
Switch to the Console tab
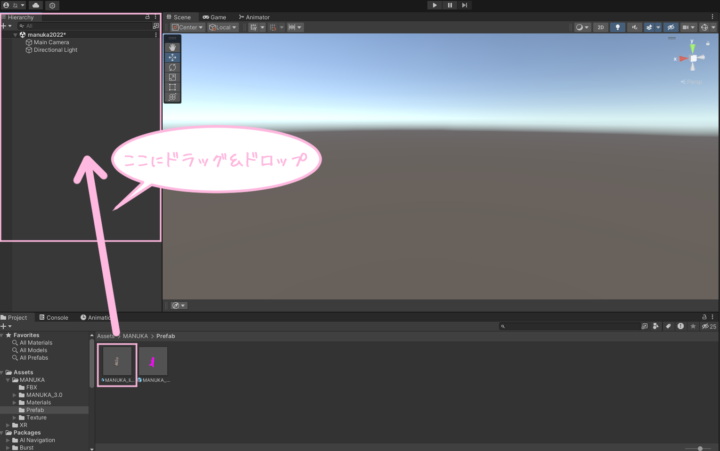[x=54, y=317]
